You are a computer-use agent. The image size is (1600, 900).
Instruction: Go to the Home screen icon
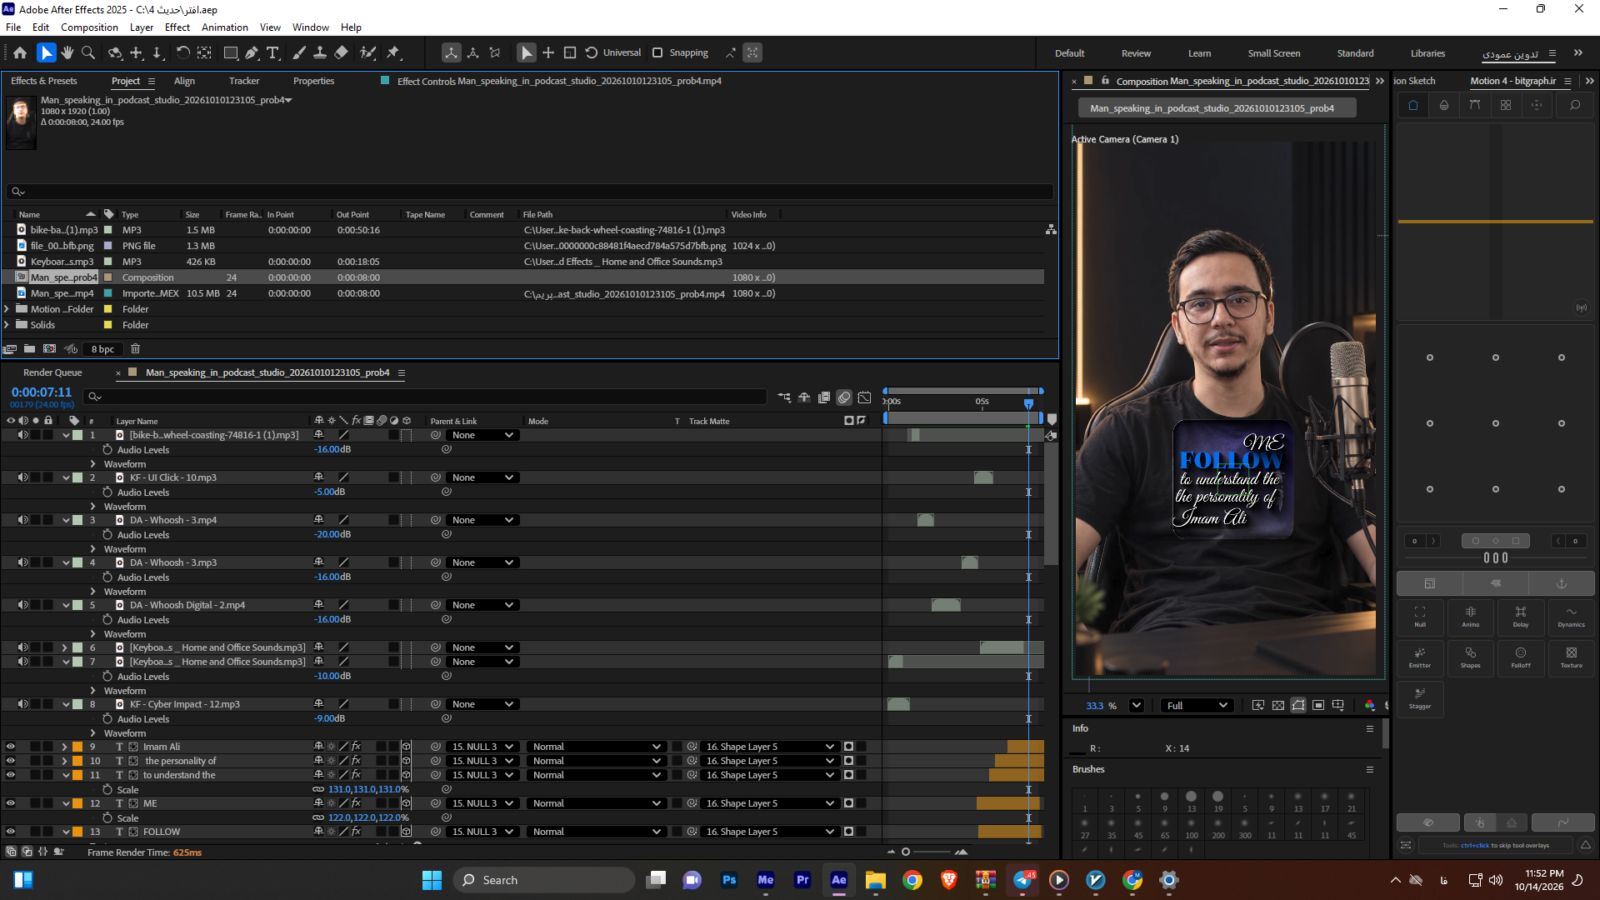coord(20,53)
